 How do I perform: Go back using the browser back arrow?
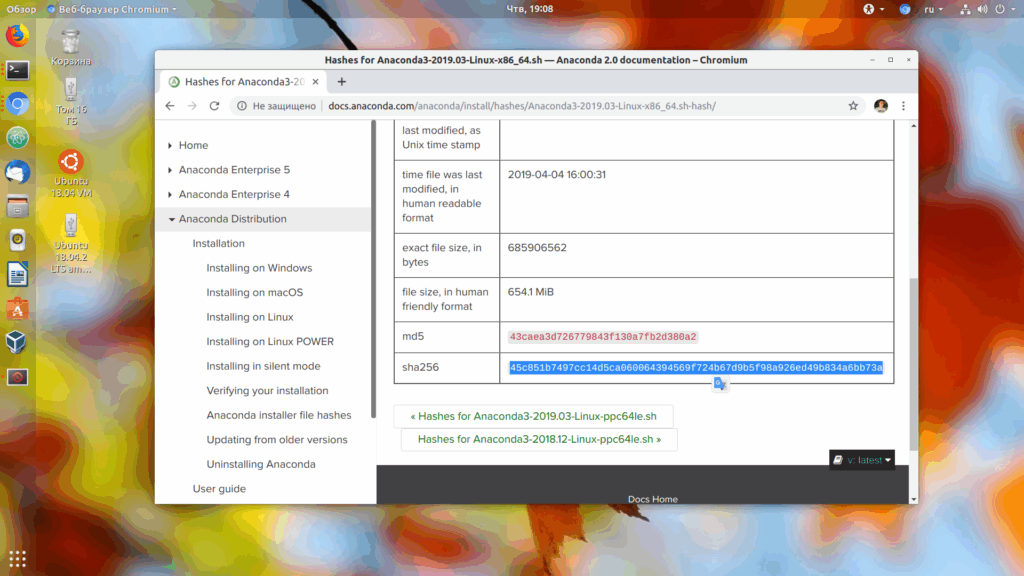[170, 106]
